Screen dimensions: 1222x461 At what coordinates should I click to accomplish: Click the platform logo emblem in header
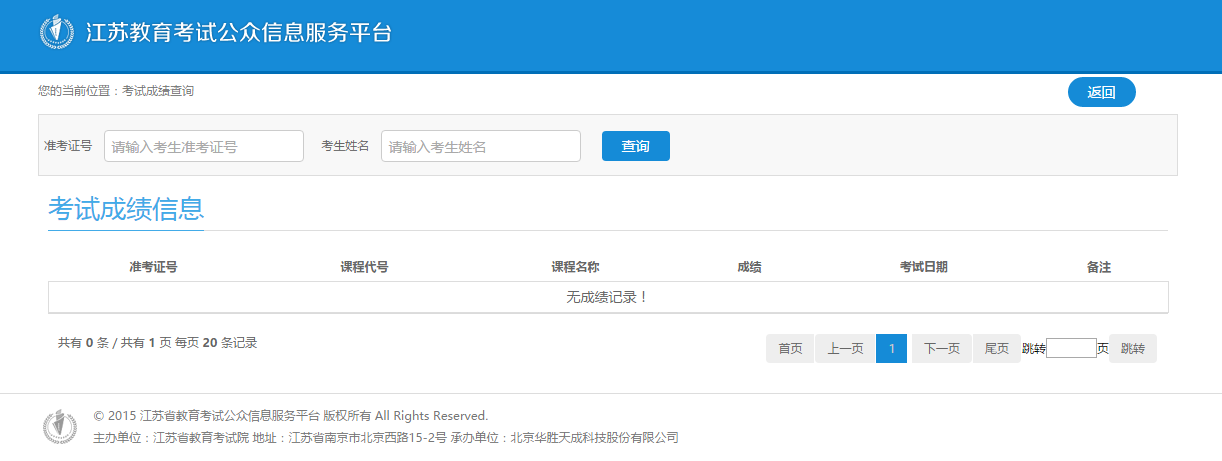pos(56,32)
